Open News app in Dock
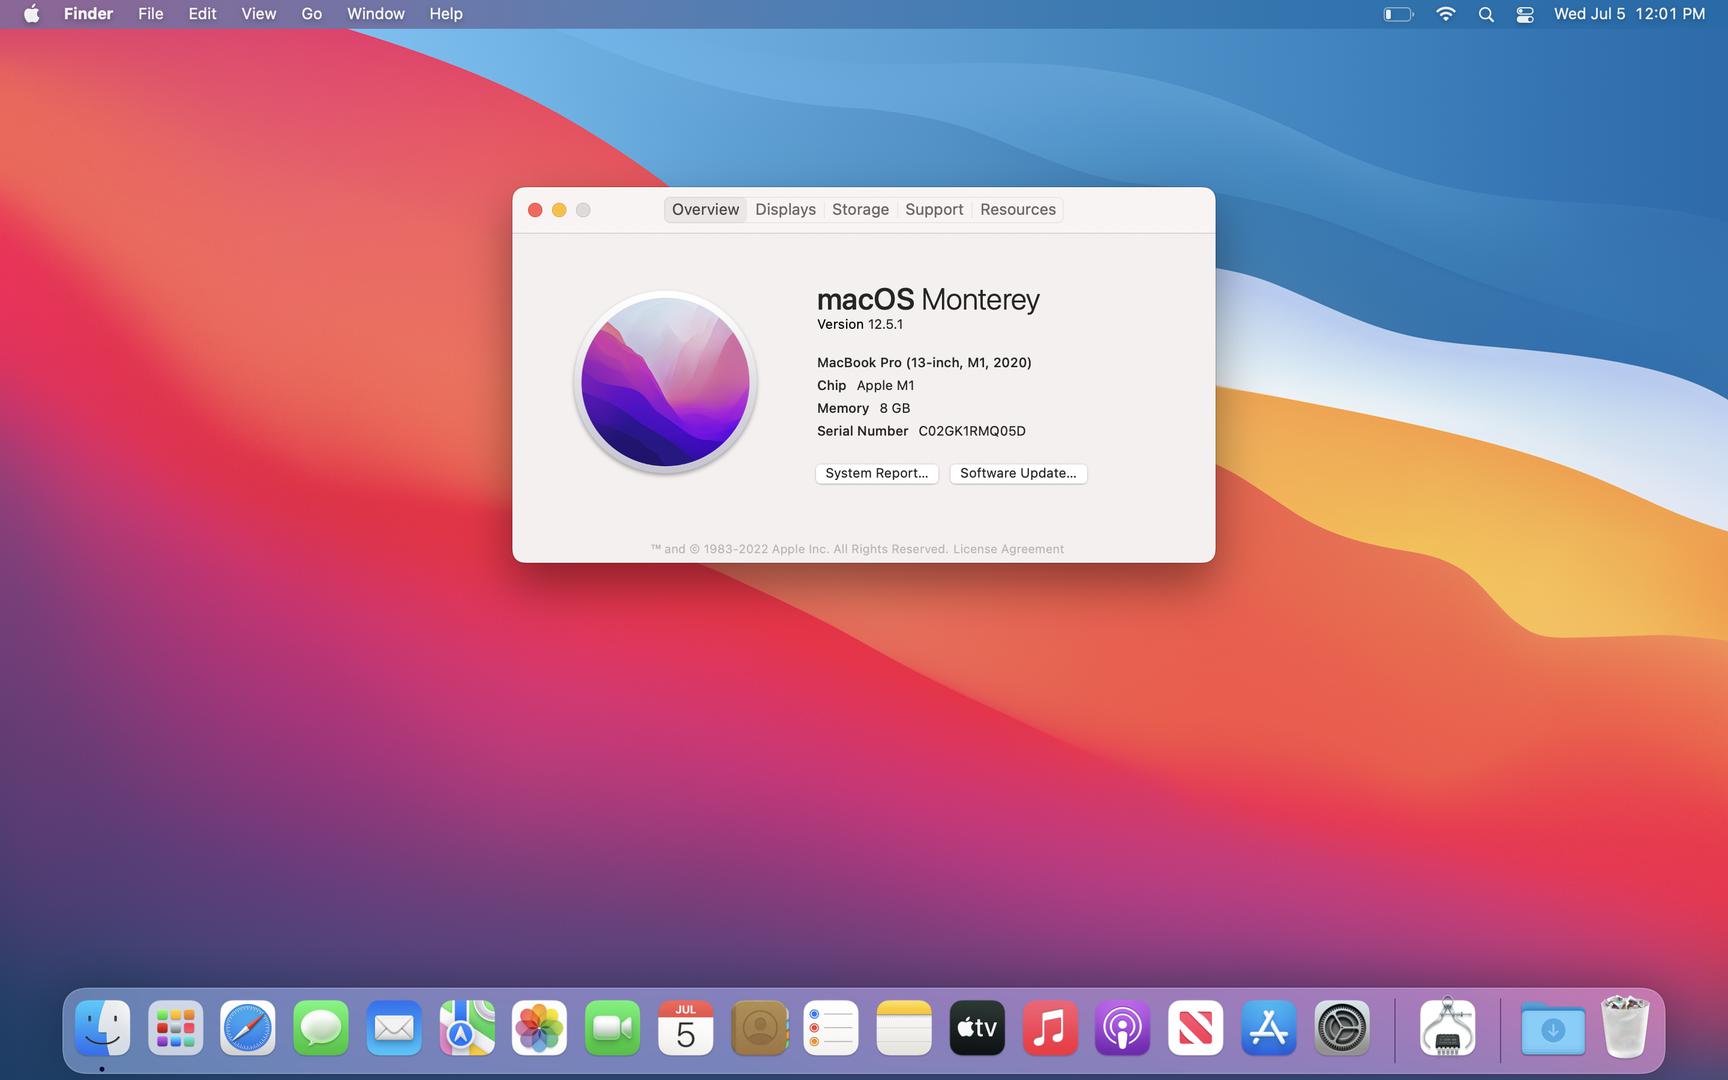Image resolution: width=1728 pixels, height=1080 pixels. (x=1196, y=1027)
